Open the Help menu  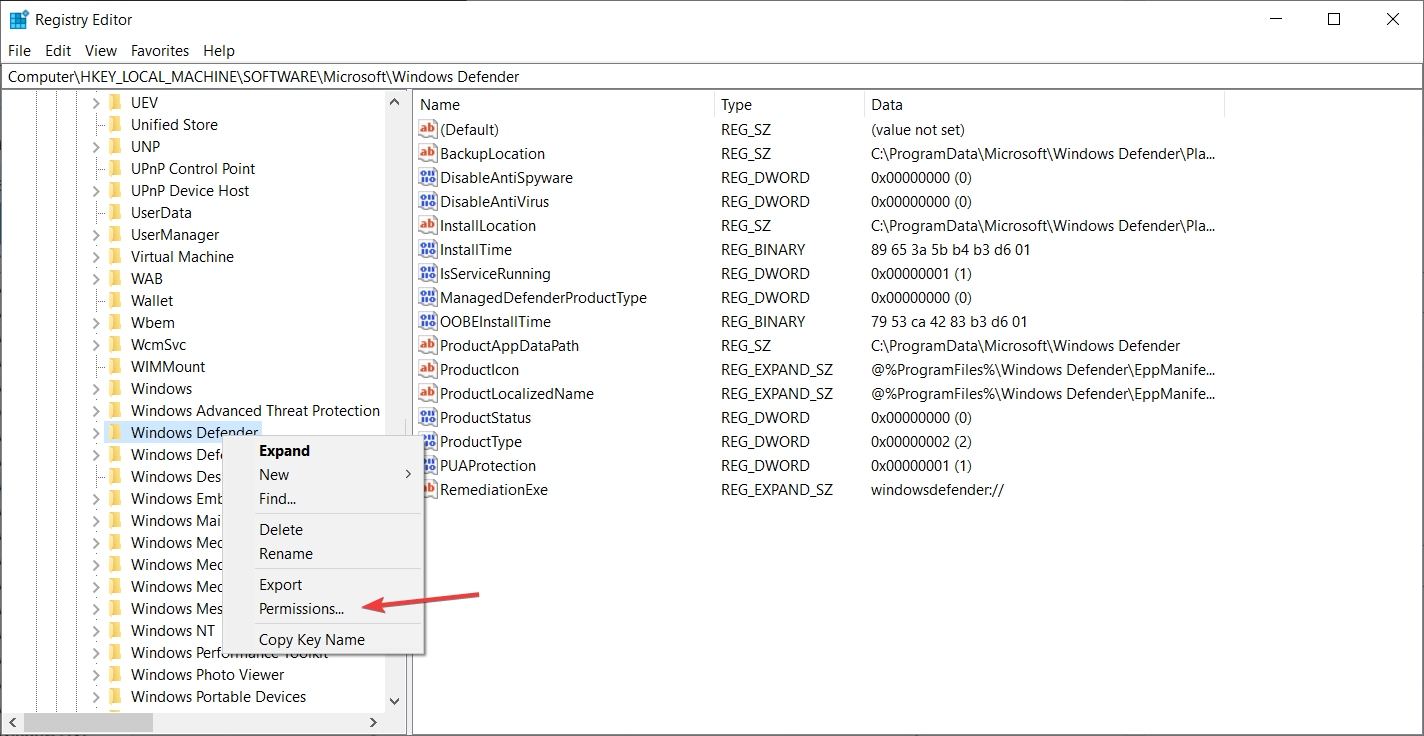(x=219, y=50)
